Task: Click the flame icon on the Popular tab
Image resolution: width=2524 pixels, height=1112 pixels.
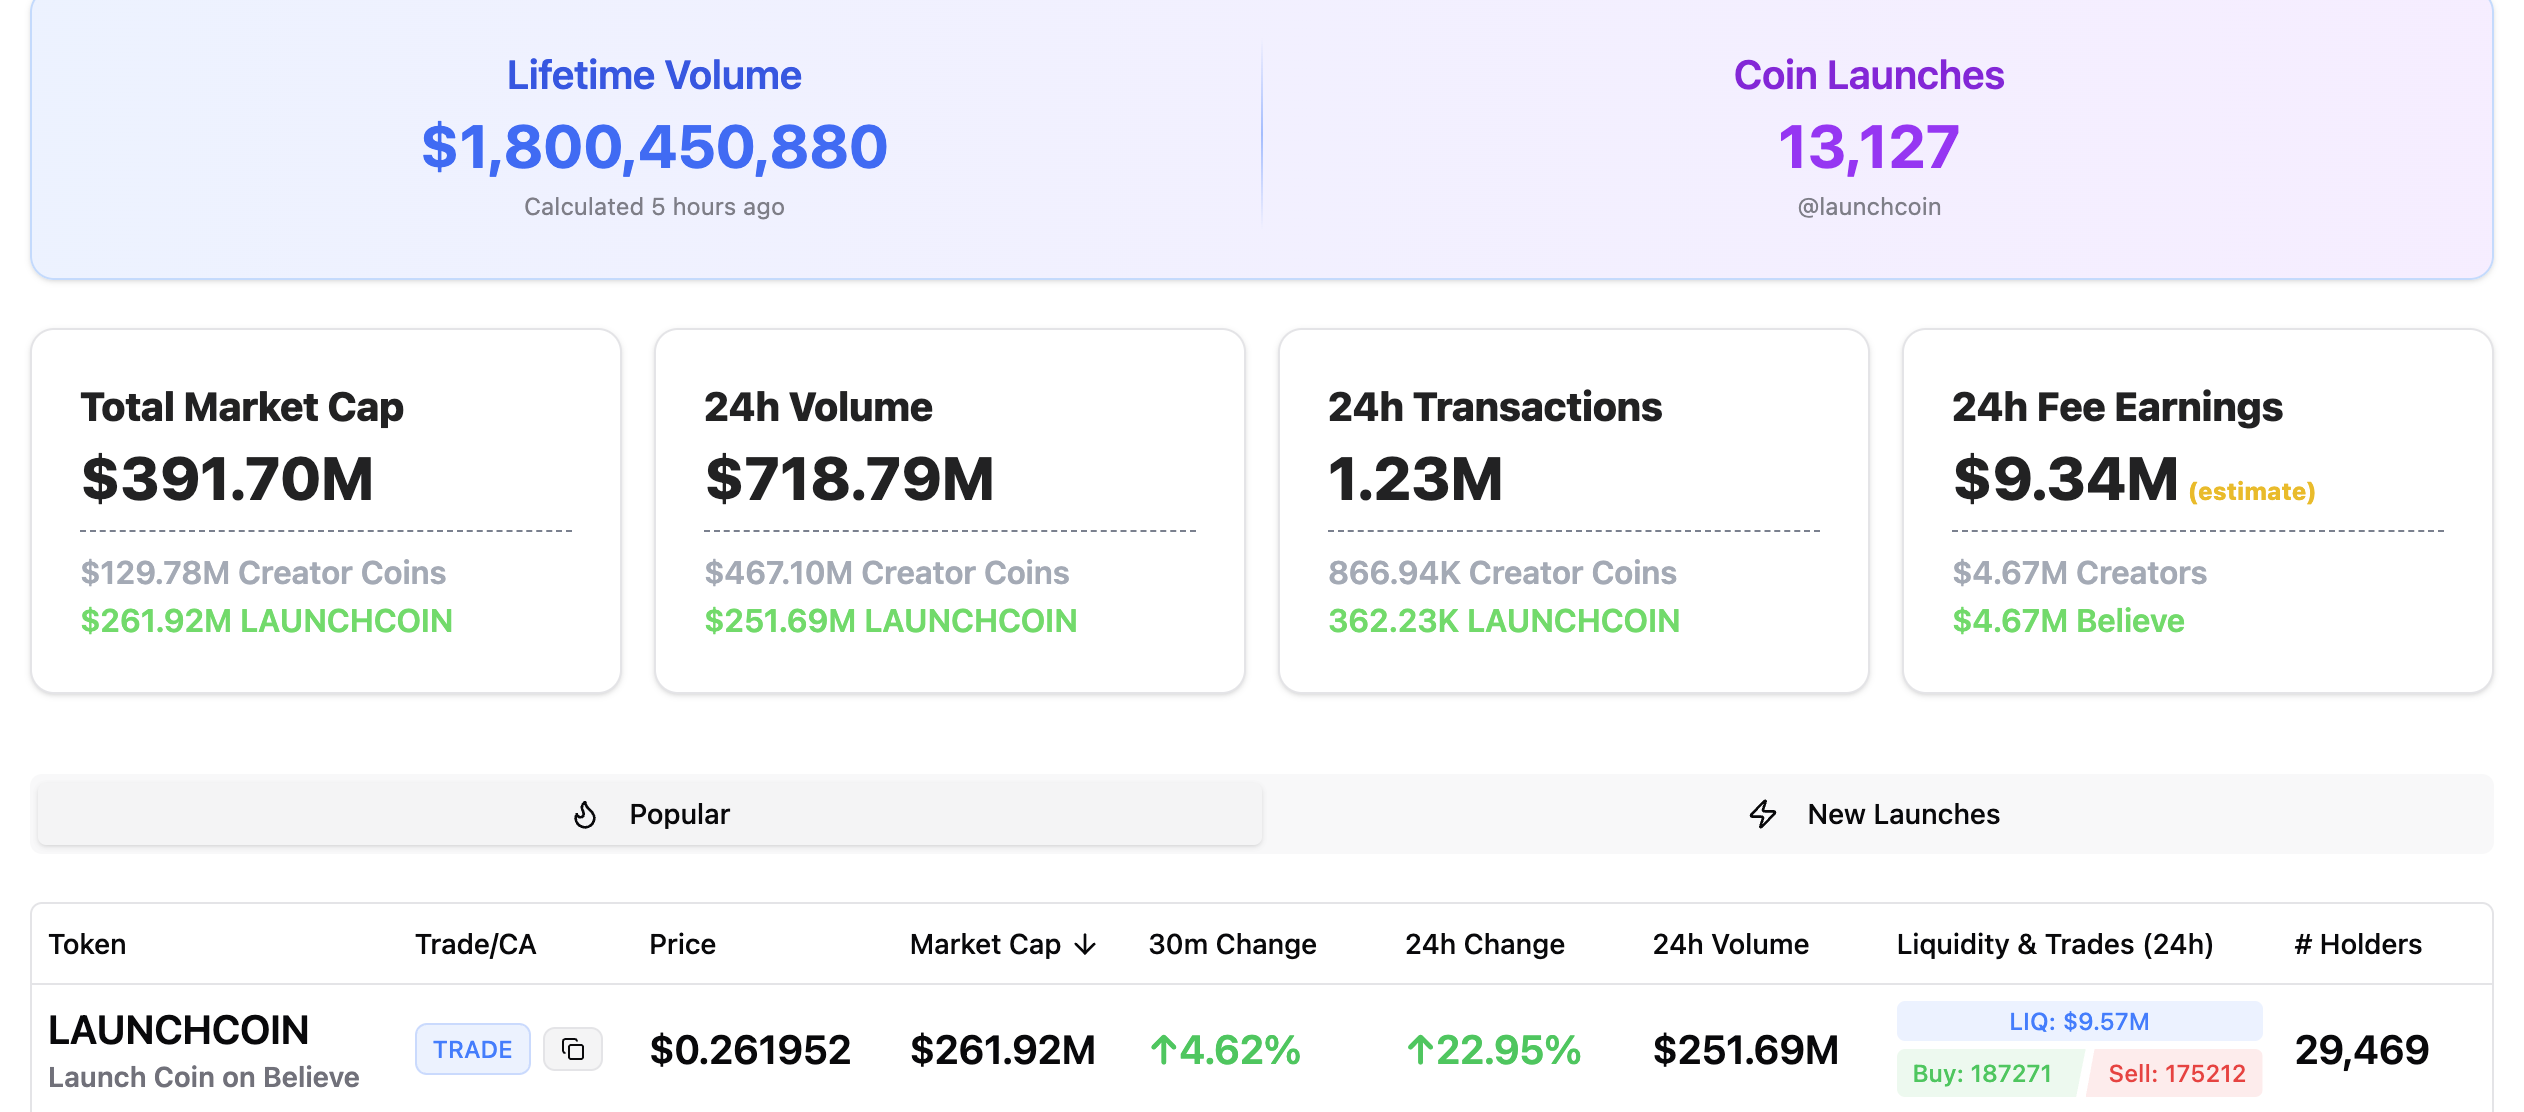Action: tap(586, 814)
